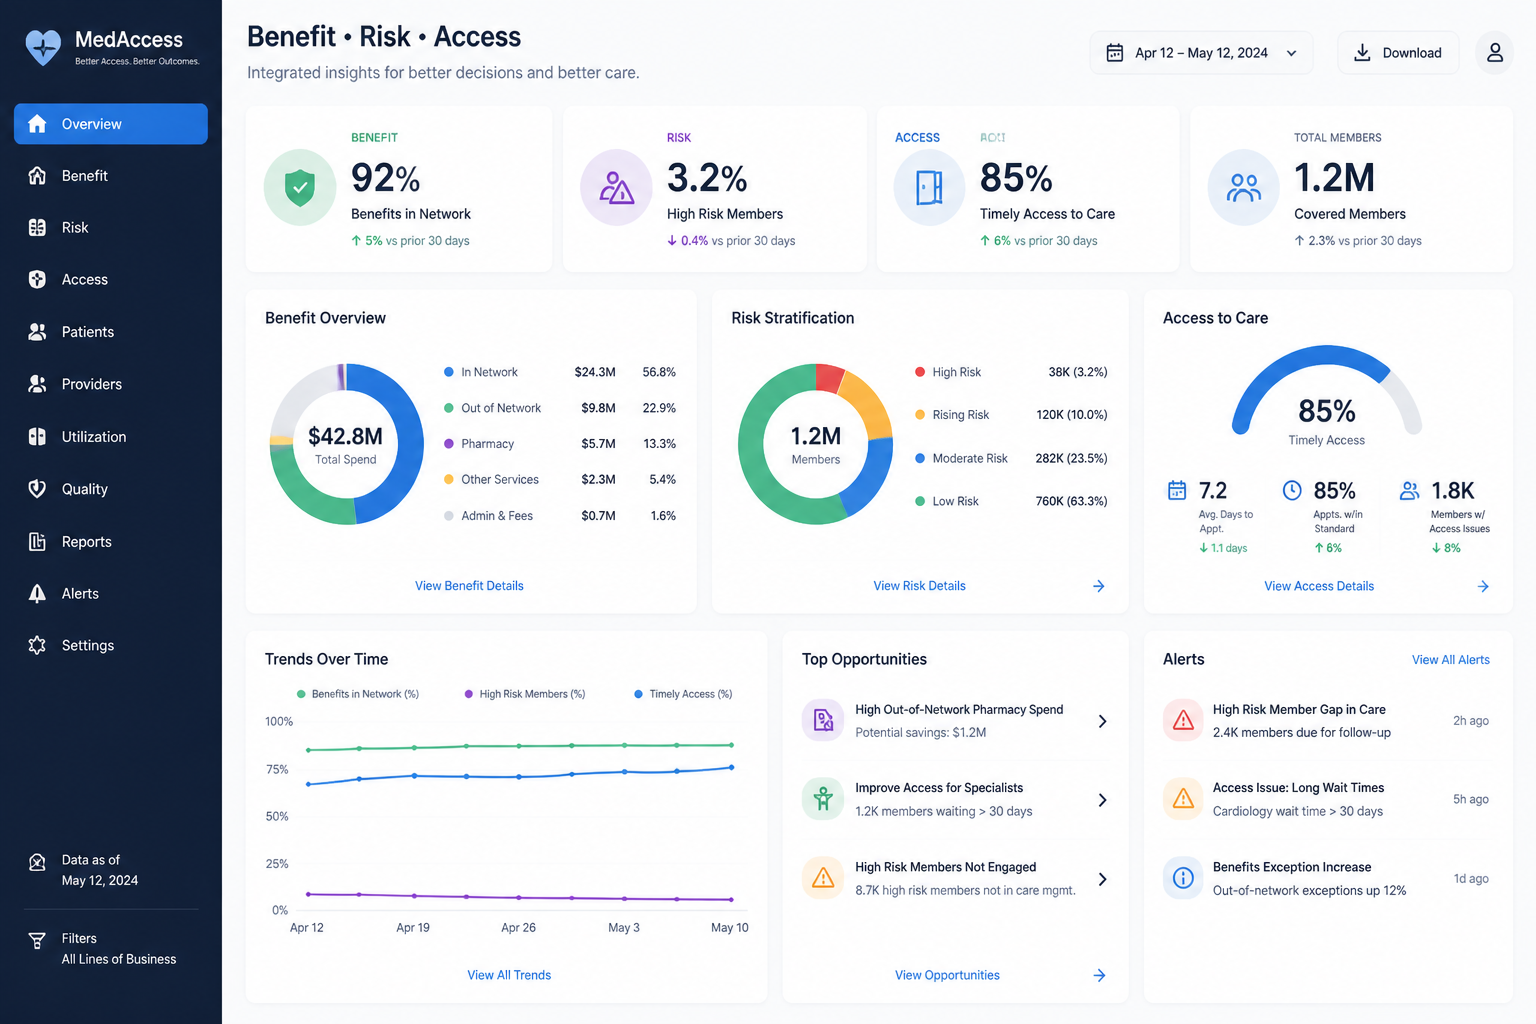Click the Moderate Risk 282K (23.5%) row
This screenshot has width=1536, height=1024.
(1011, 458)
